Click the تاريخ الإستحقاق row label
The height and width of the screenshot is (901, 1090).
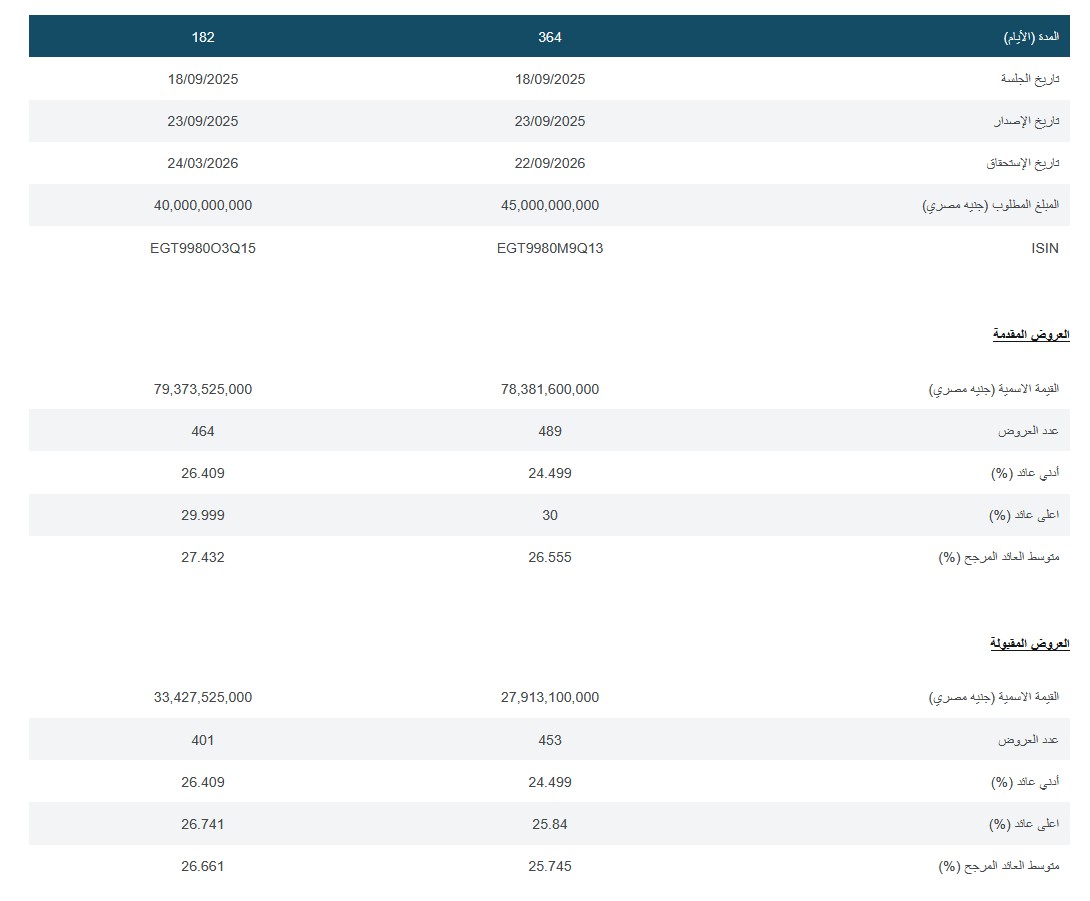click(1023, 163)
